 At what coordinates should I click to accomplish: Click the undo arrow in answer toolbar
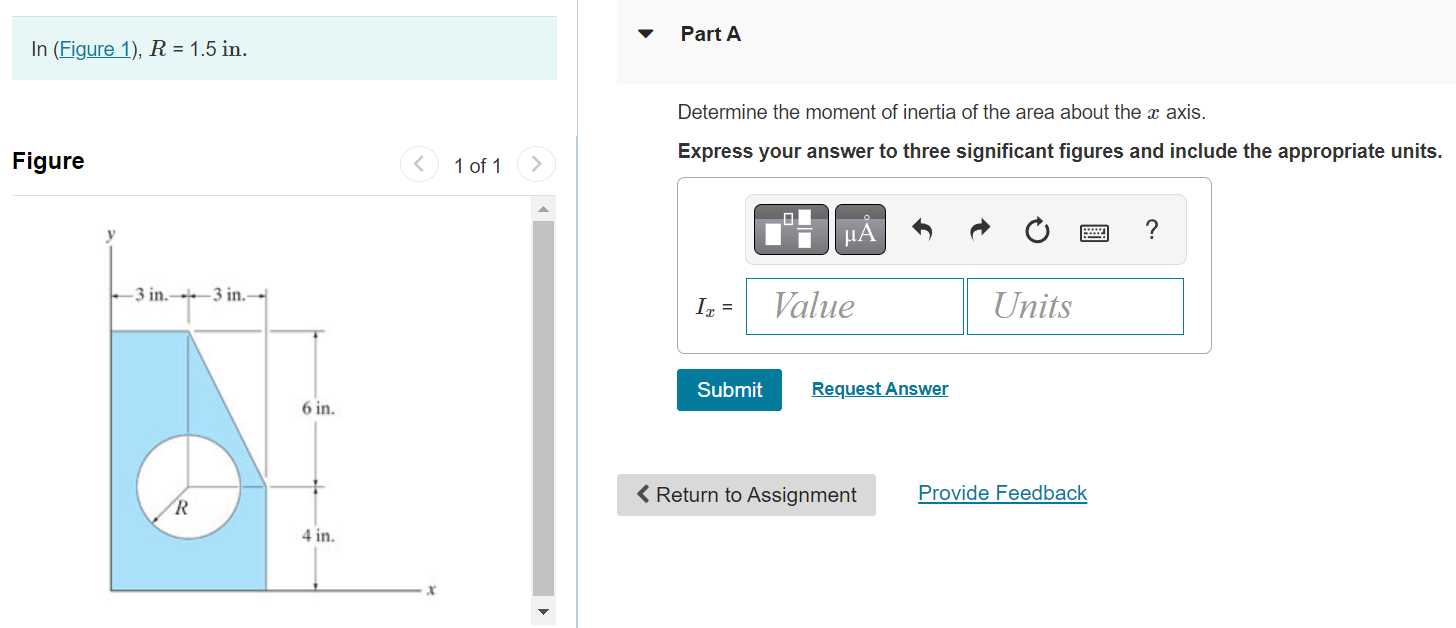click(921, 229)
